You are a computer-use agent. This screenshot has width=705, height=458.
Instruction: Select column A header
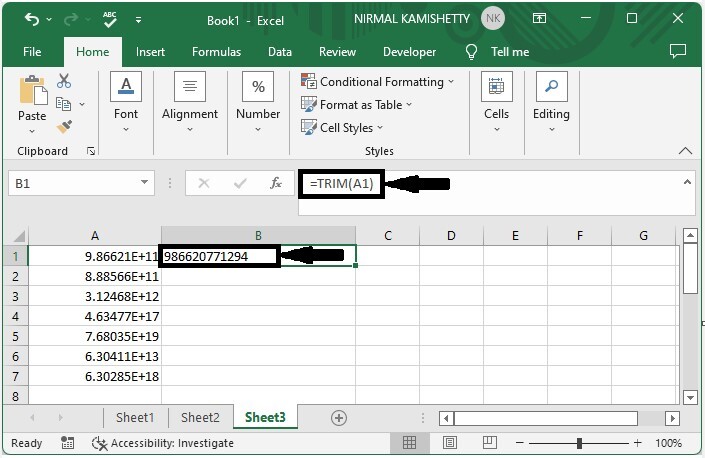[x=95, y=236]
